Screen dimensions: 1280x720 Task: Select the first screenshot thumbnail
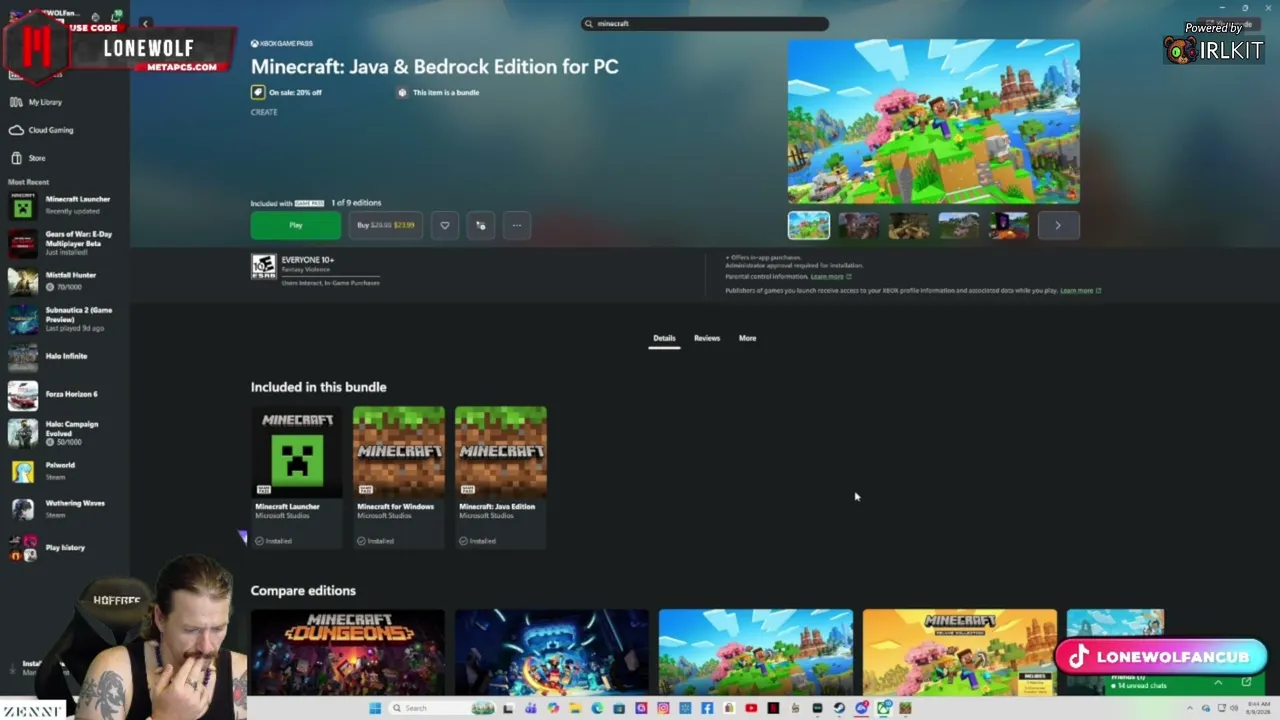pyautogui.click(x=809, y=225)
